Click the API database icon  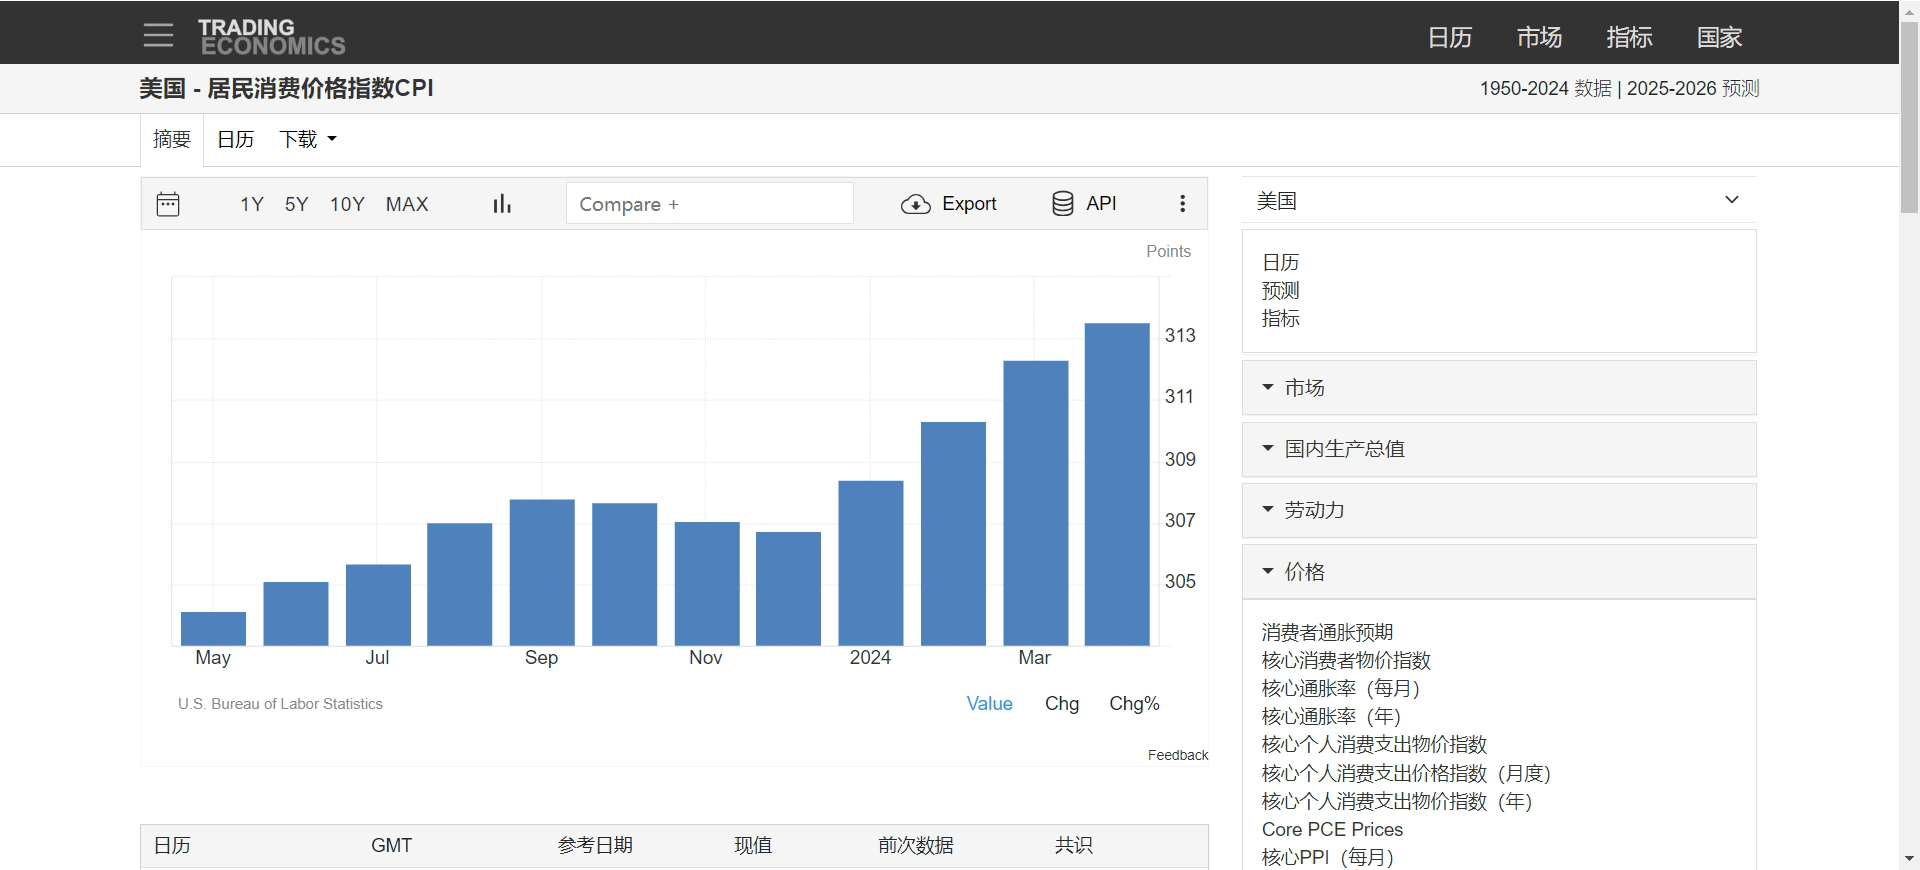coord(1063,204)
